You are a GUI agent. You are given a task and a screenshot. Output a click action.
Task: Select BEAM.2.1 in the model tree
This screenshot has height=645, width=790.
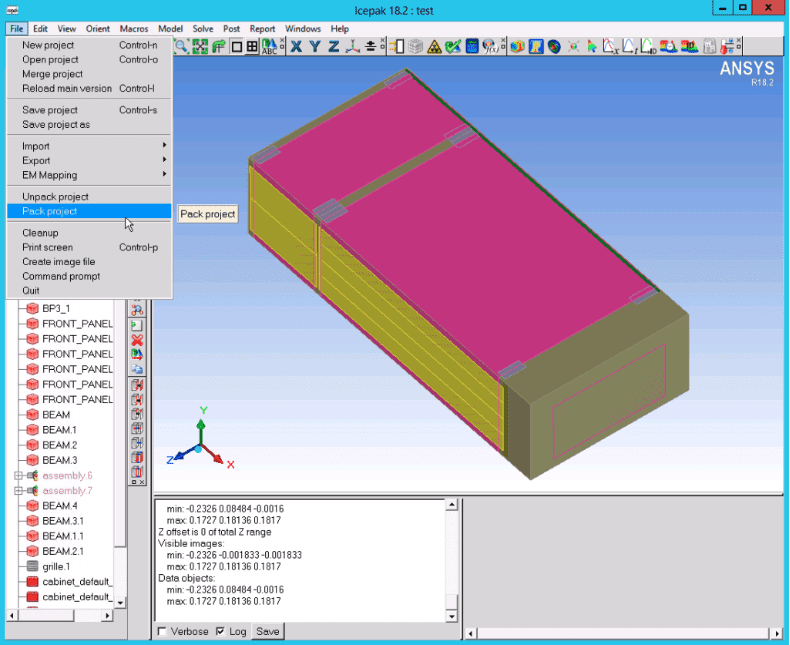[x=63, y=551]
